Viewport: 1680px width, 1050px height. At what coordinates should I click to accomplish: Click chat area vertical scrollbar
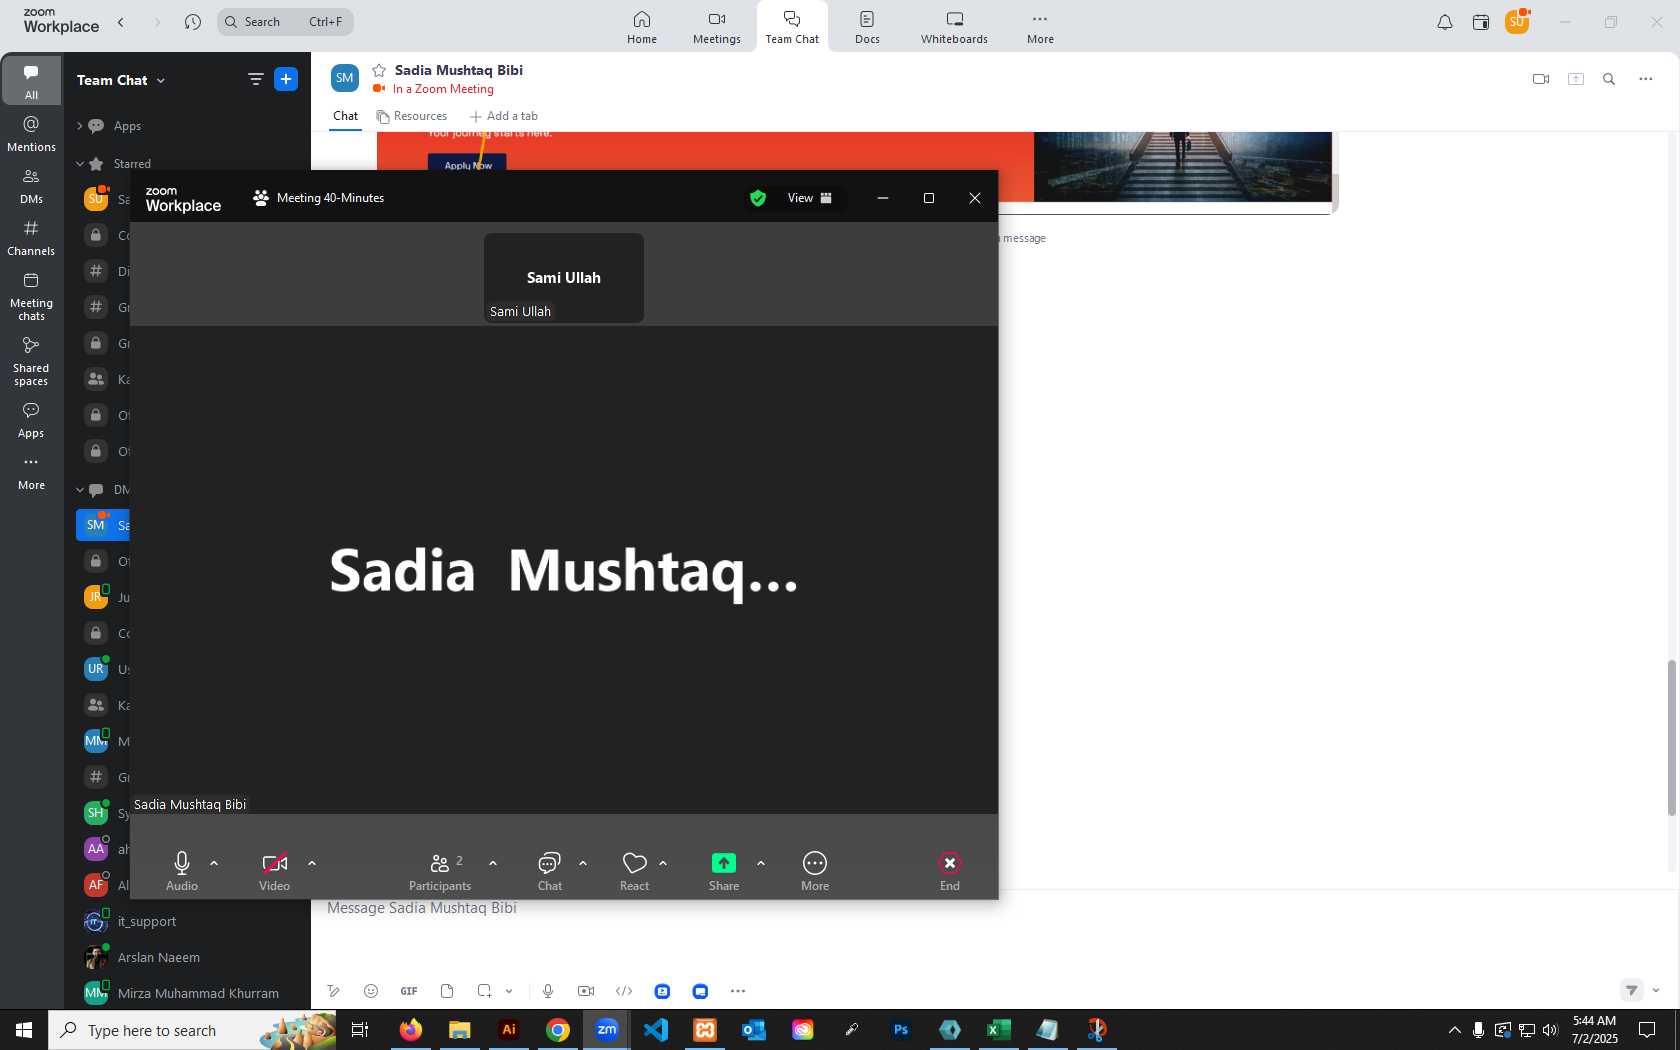1670,738
